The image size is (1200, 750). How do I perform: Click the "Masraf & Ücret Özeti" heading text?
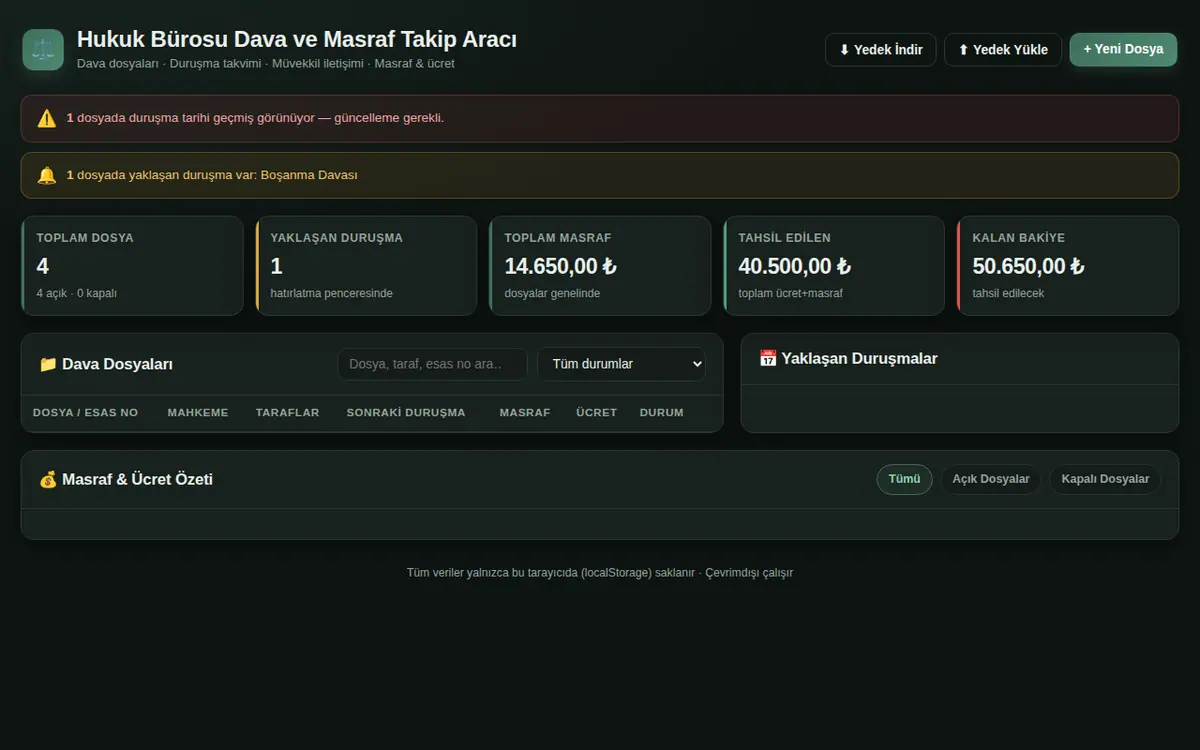point(137,479)
